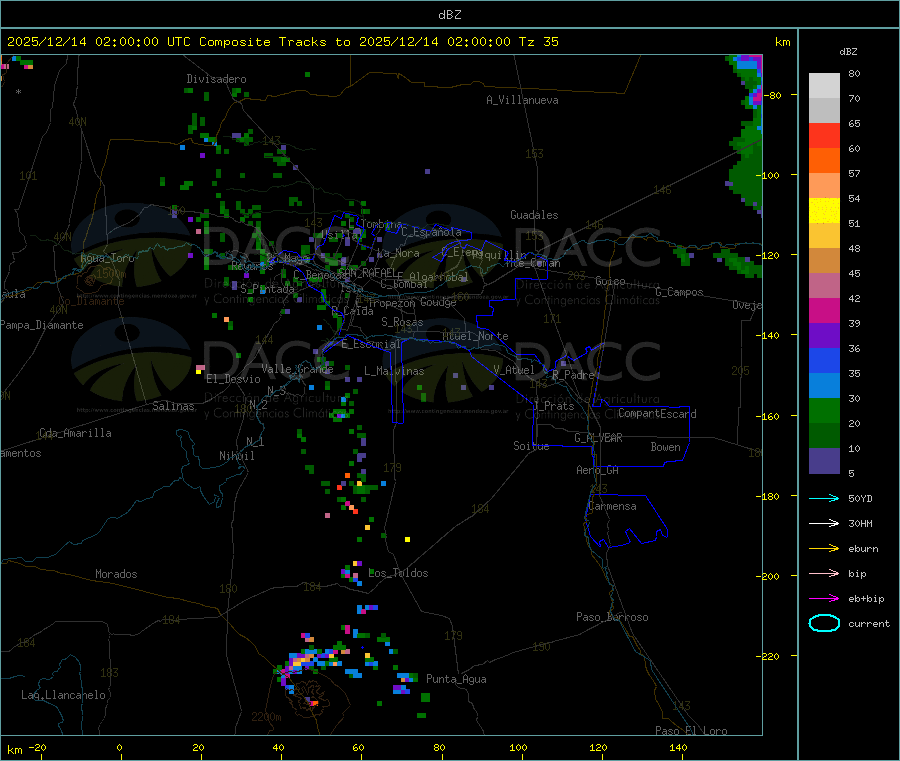Click the Guadales location label
Screen dimensions: 900x761
(534, 215)
